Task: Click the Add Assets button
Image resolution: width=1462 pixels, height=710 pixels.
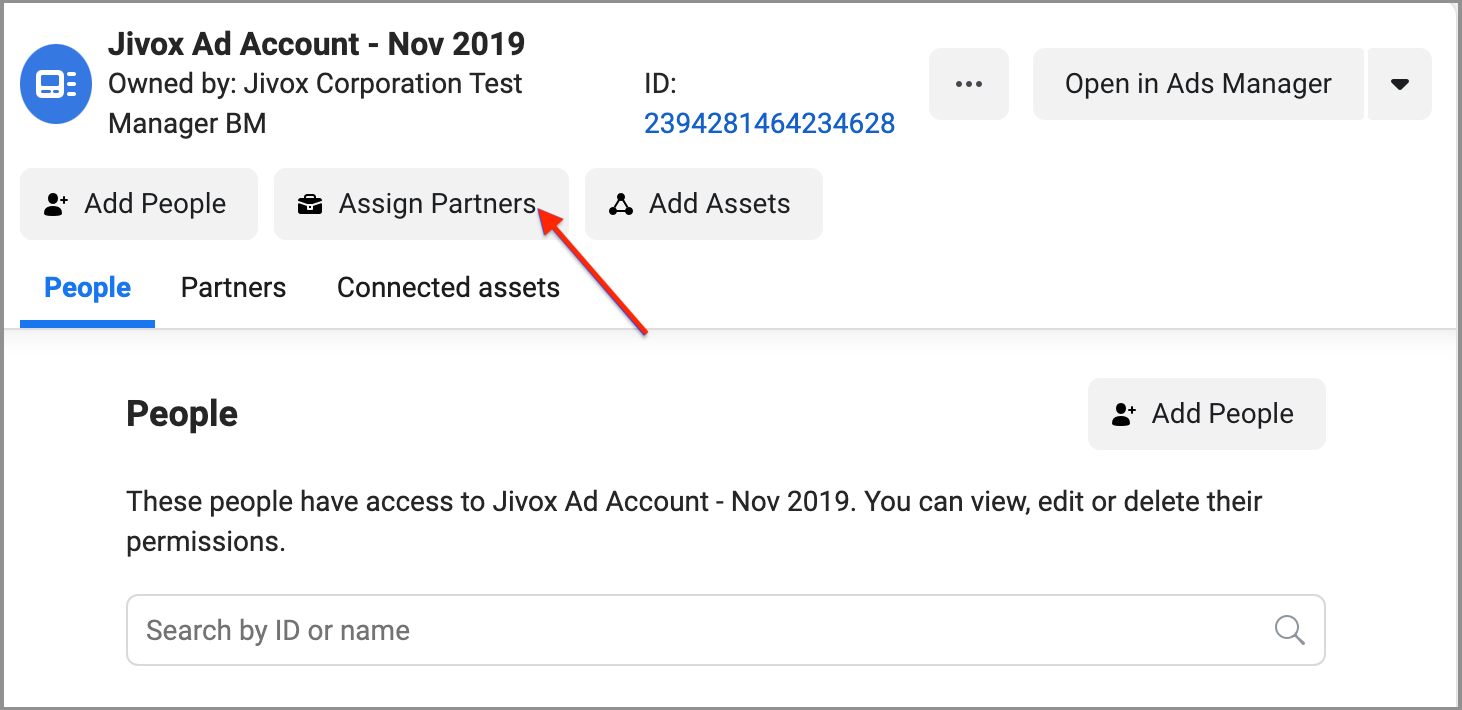Action: pyautogui.click(x=704, y=204)
